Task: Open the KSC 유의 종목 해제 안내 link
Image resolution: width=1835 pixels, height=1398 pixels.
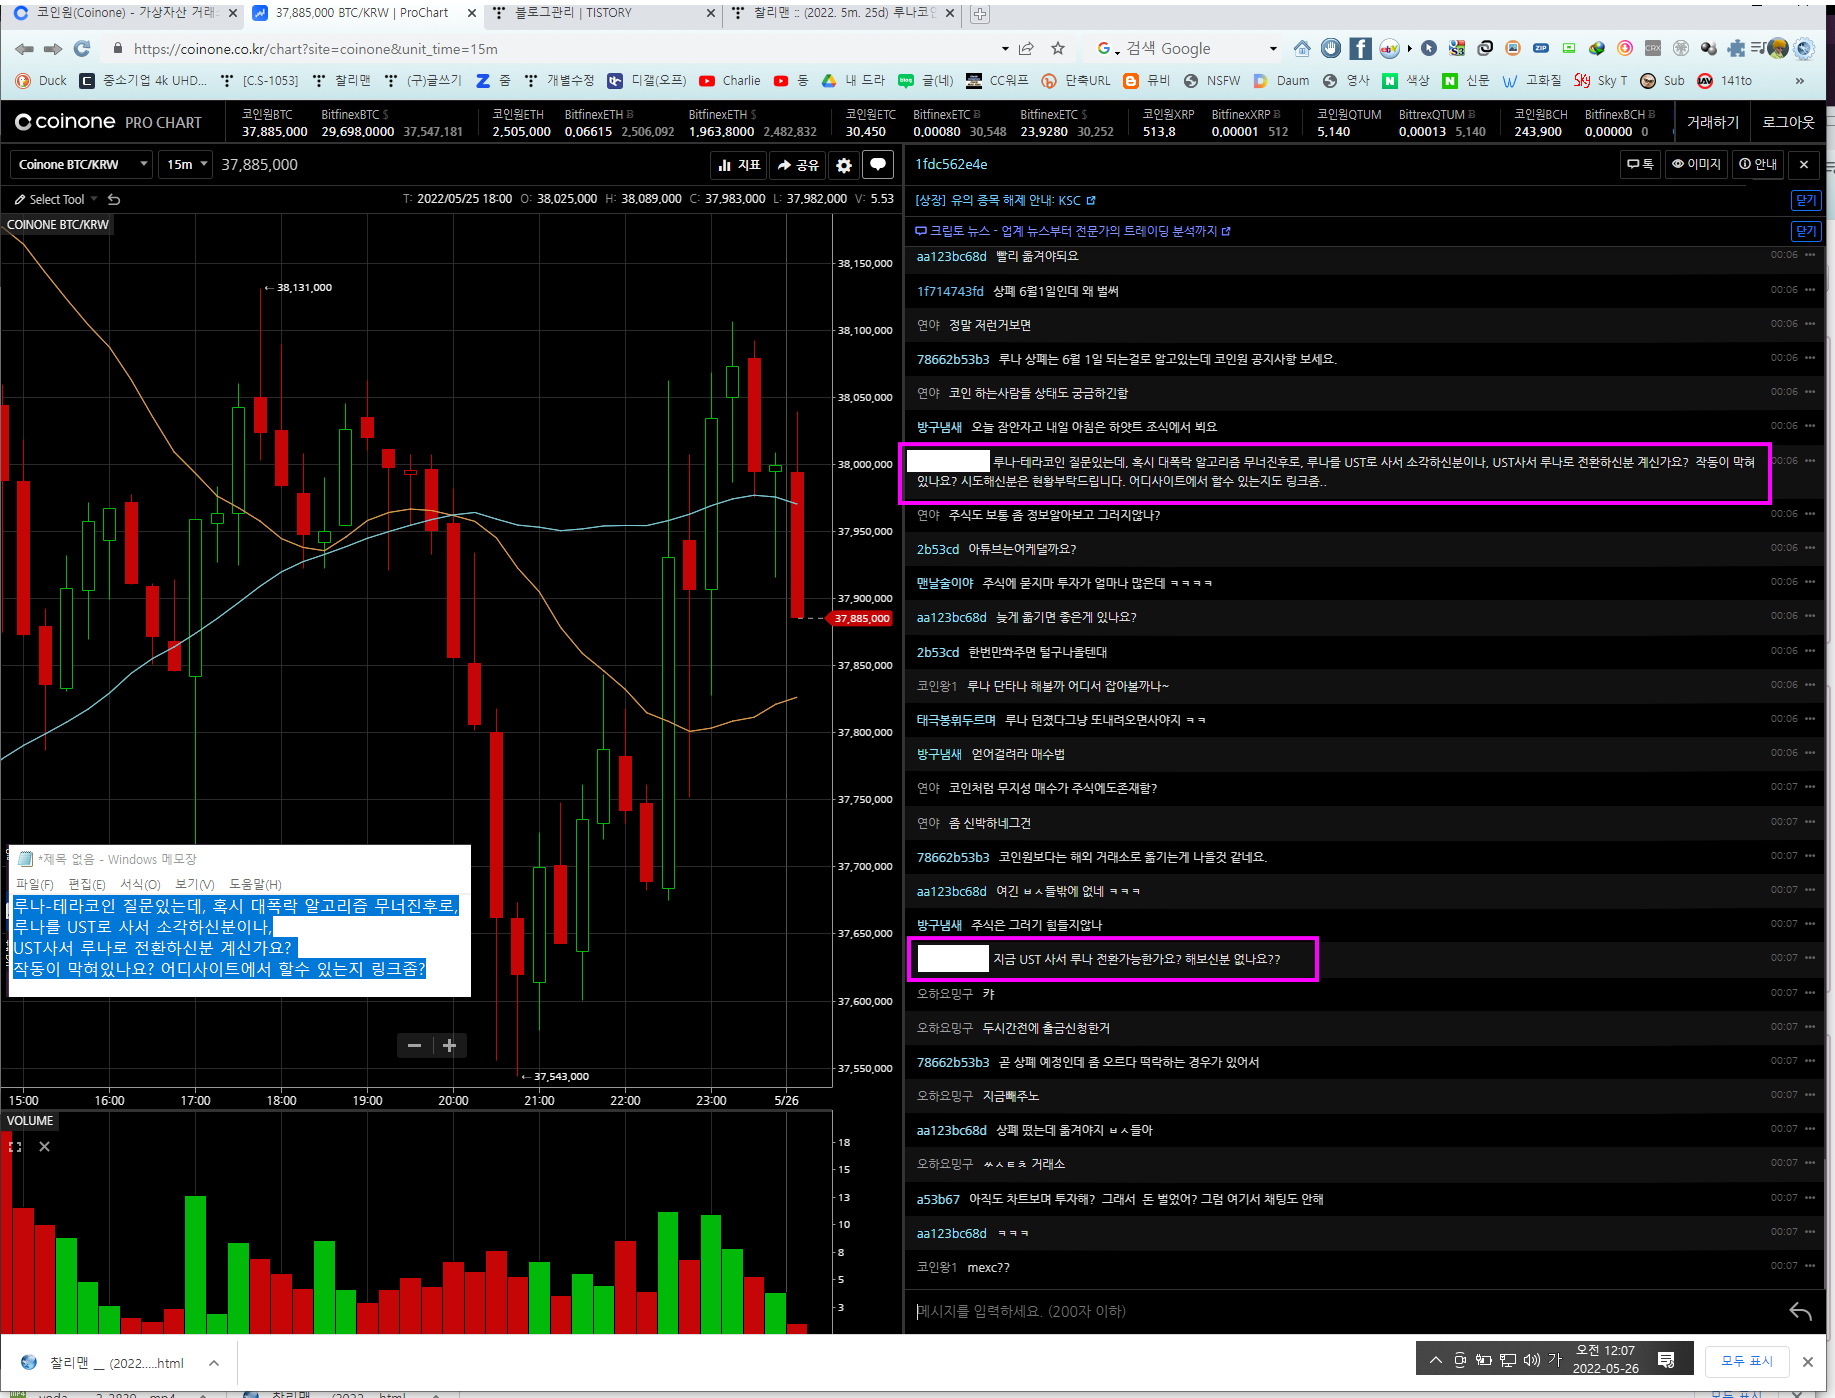Action: click(1005, 200)
